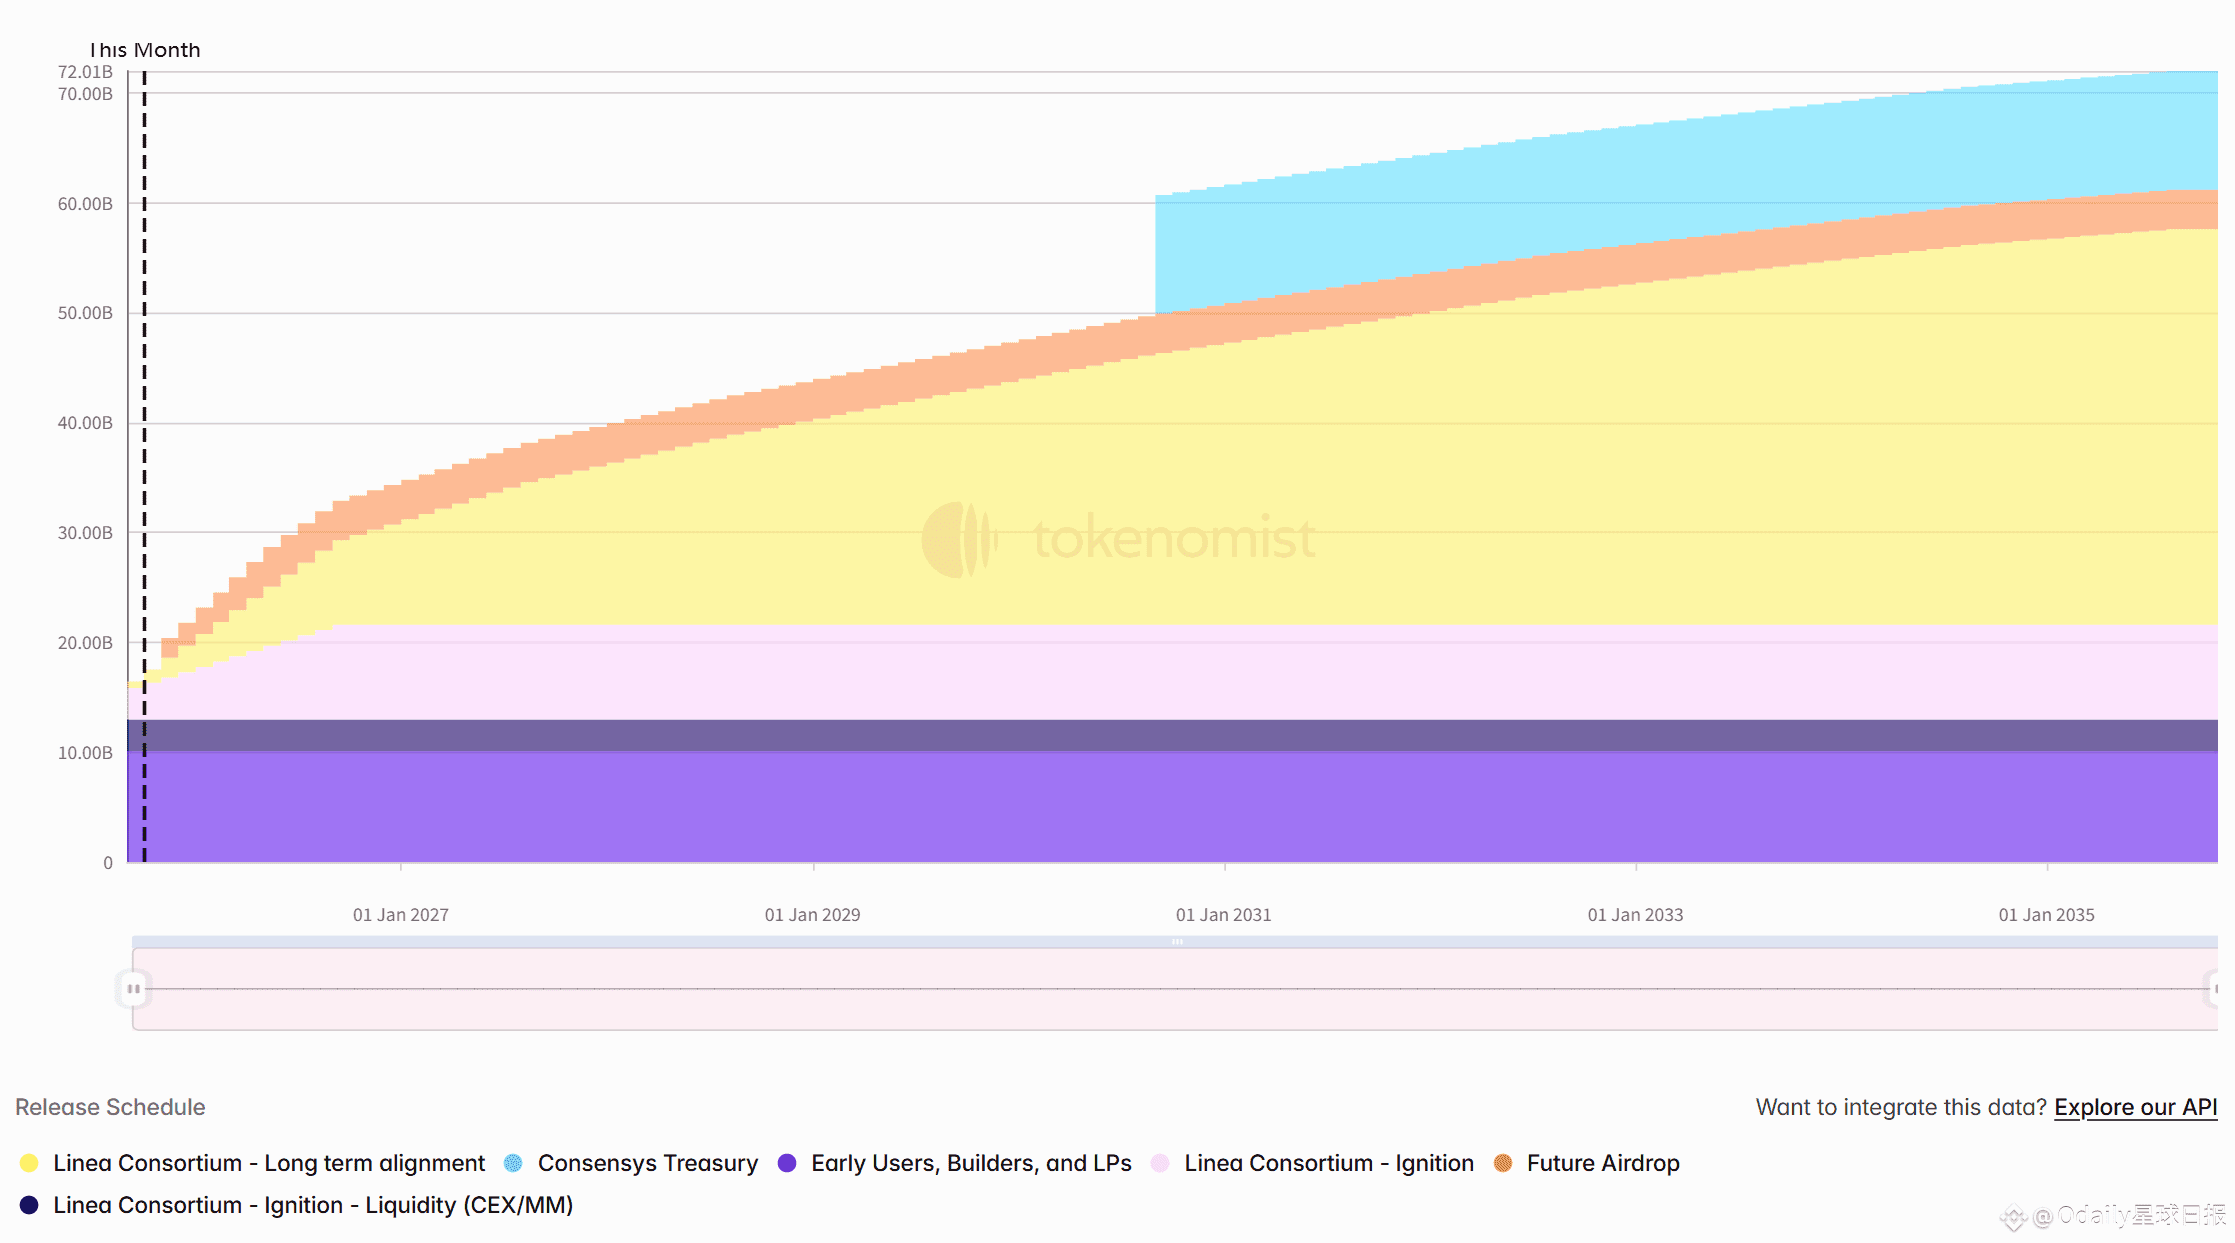Image resolution: width=2235 pixels, height=1243 pixels.
Task: Click the dark navy Liquidity (CEX/MM) legend dot
Action: [29, 1205]
